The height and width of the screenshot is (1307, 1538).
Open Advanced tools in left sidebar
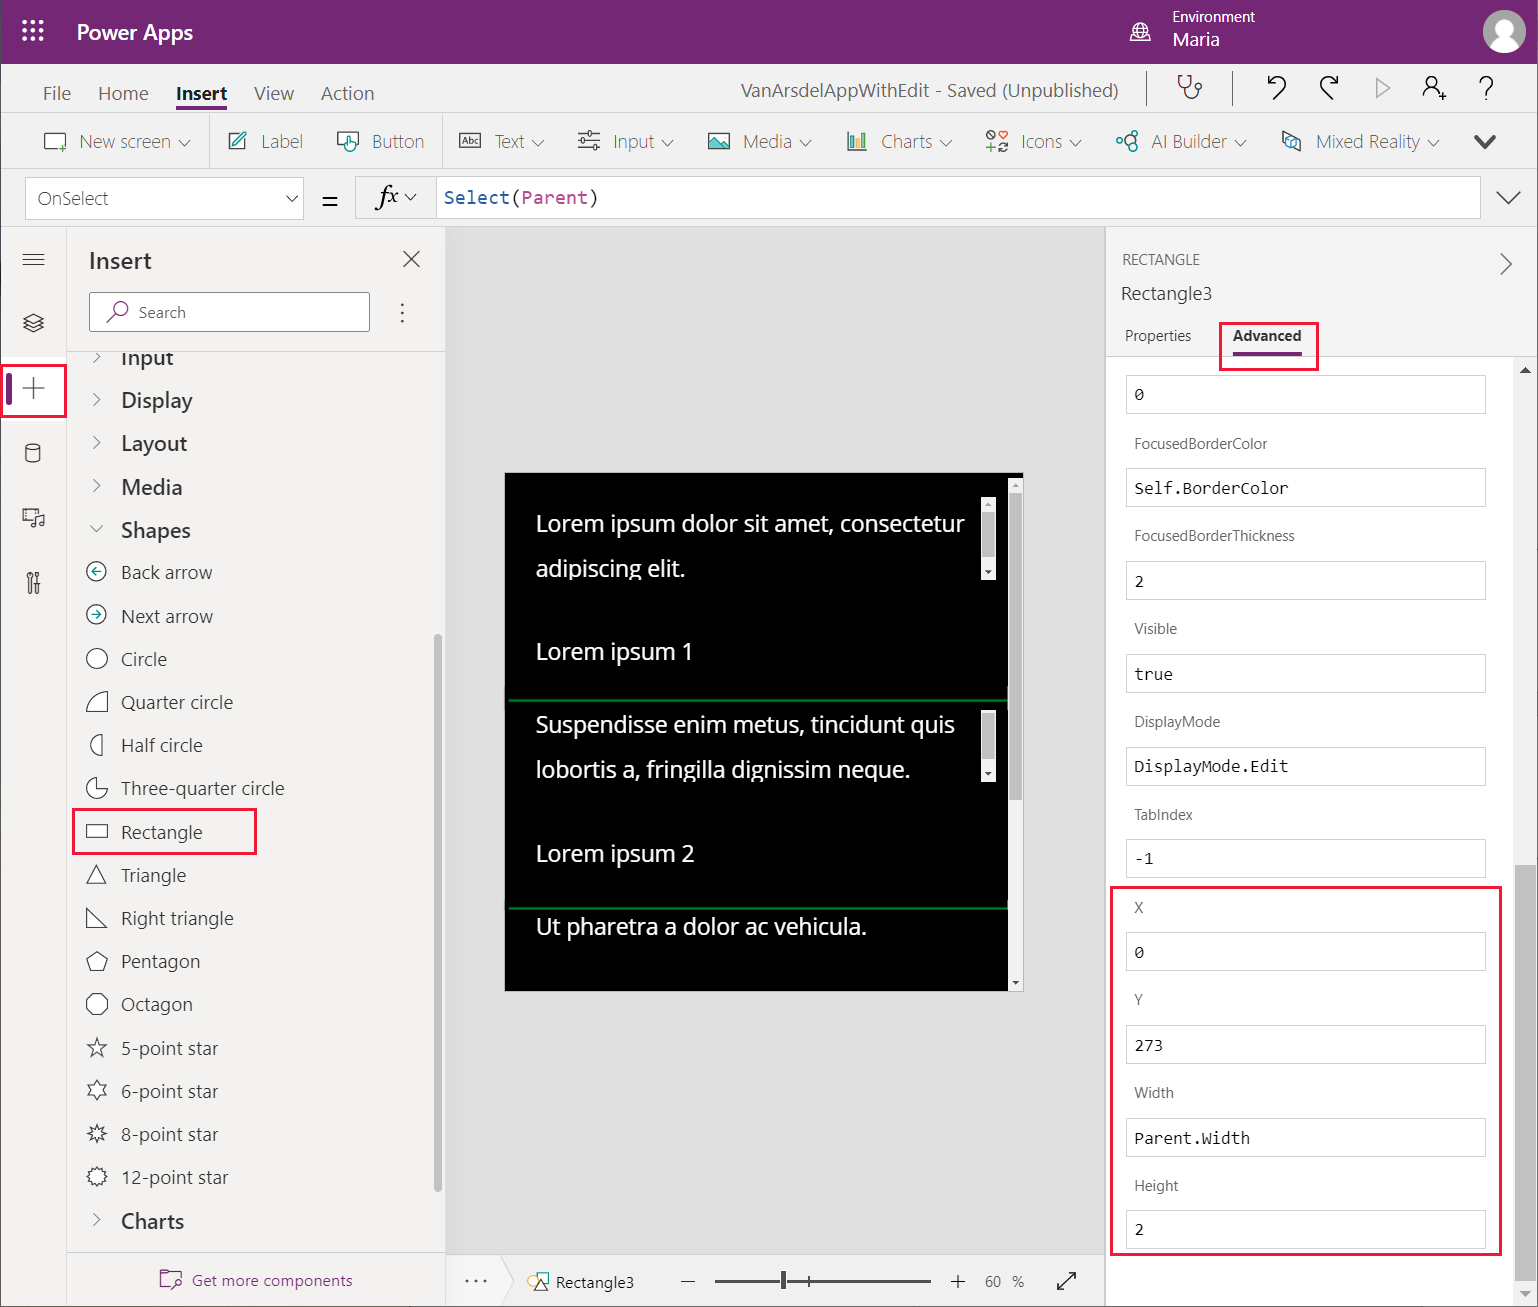pos(33,582)
